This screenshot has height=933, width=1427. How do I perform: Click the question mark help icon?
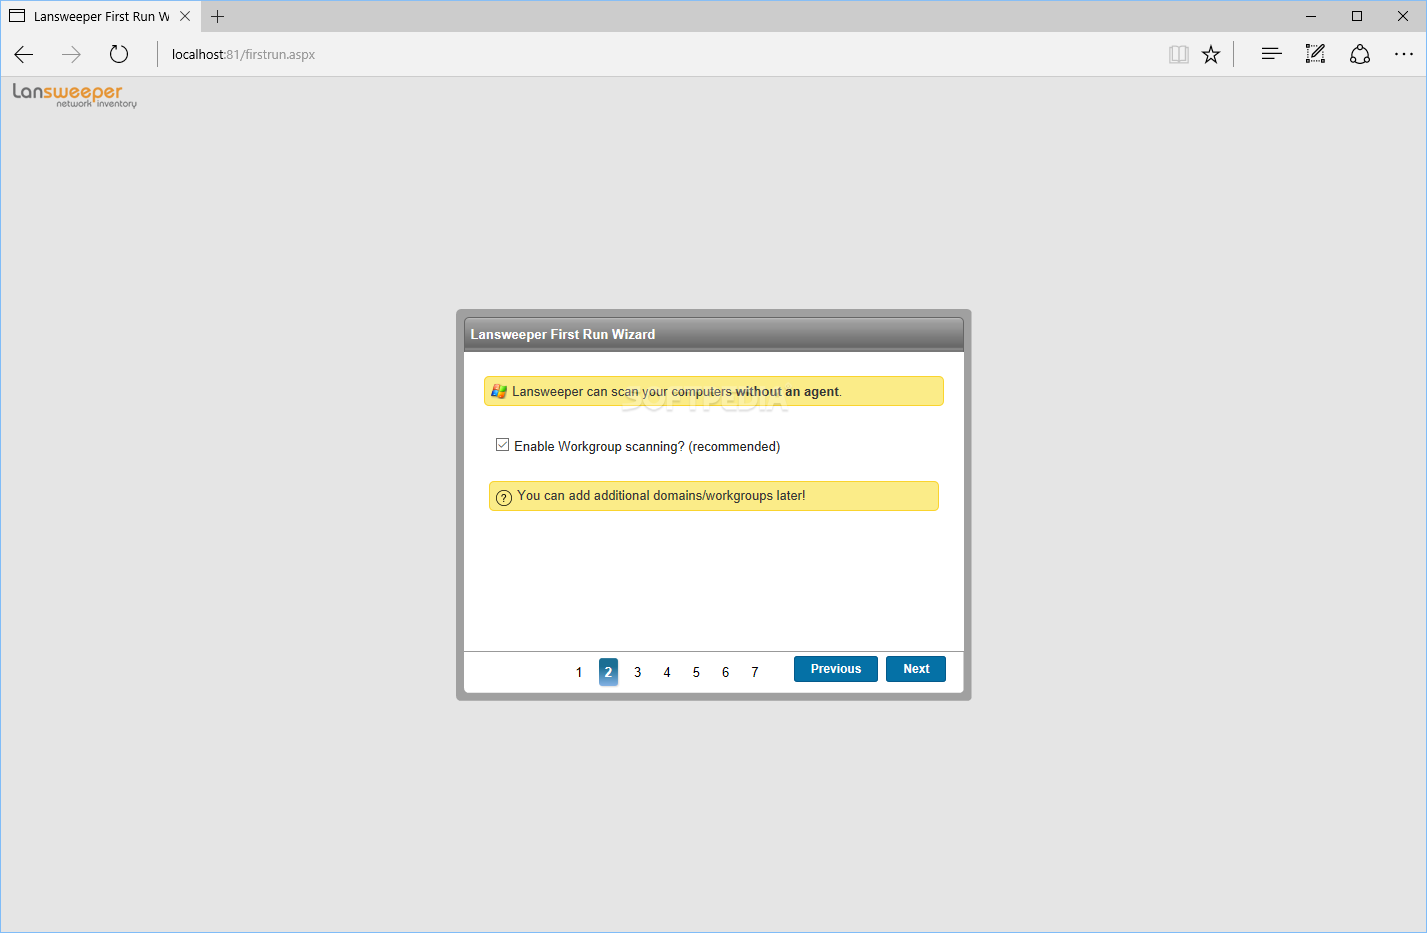504,497
